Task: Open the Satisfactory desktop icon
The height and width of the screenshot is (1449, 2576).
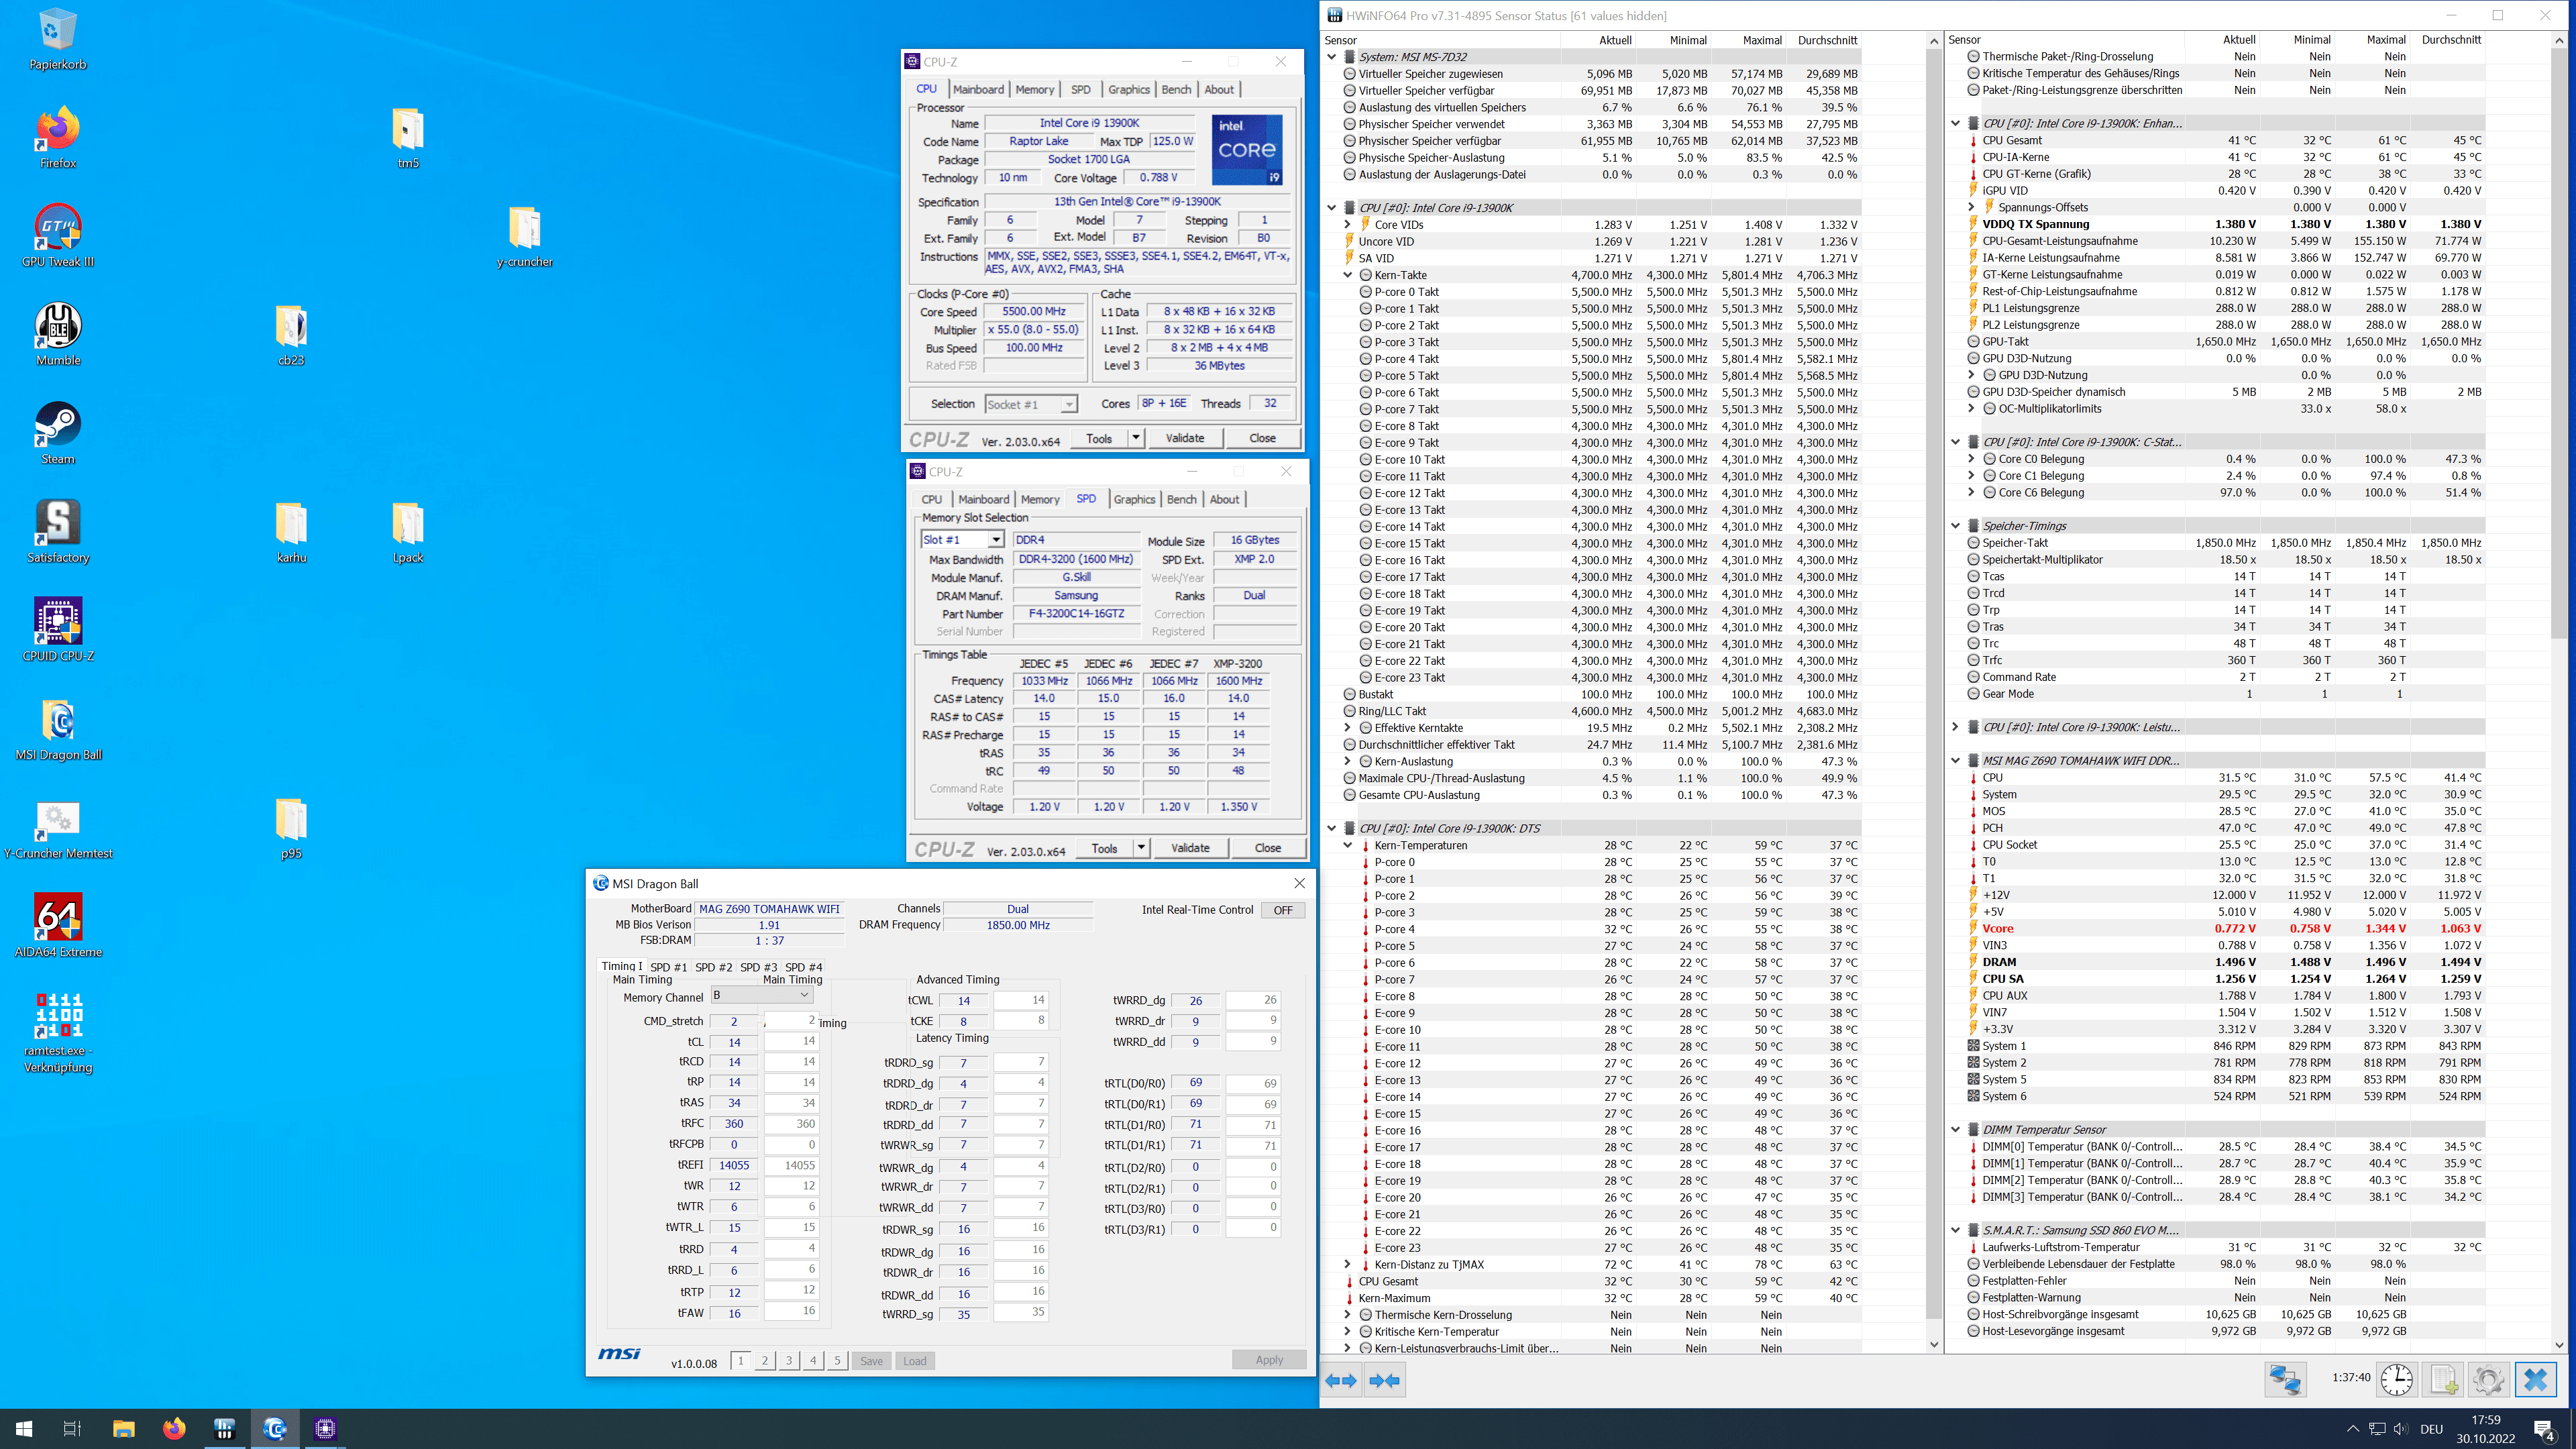Action: (x=58, y=532)
